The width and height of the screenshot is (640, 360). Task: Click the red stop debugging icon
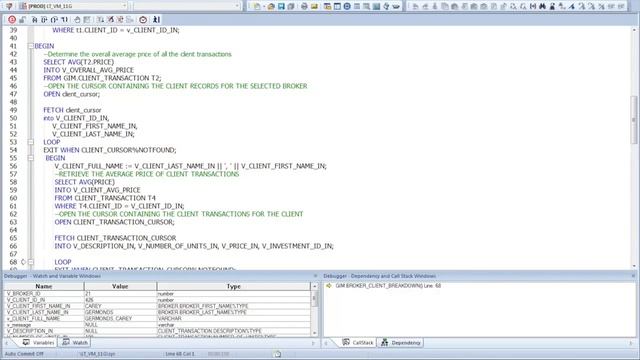pos(12,20)
